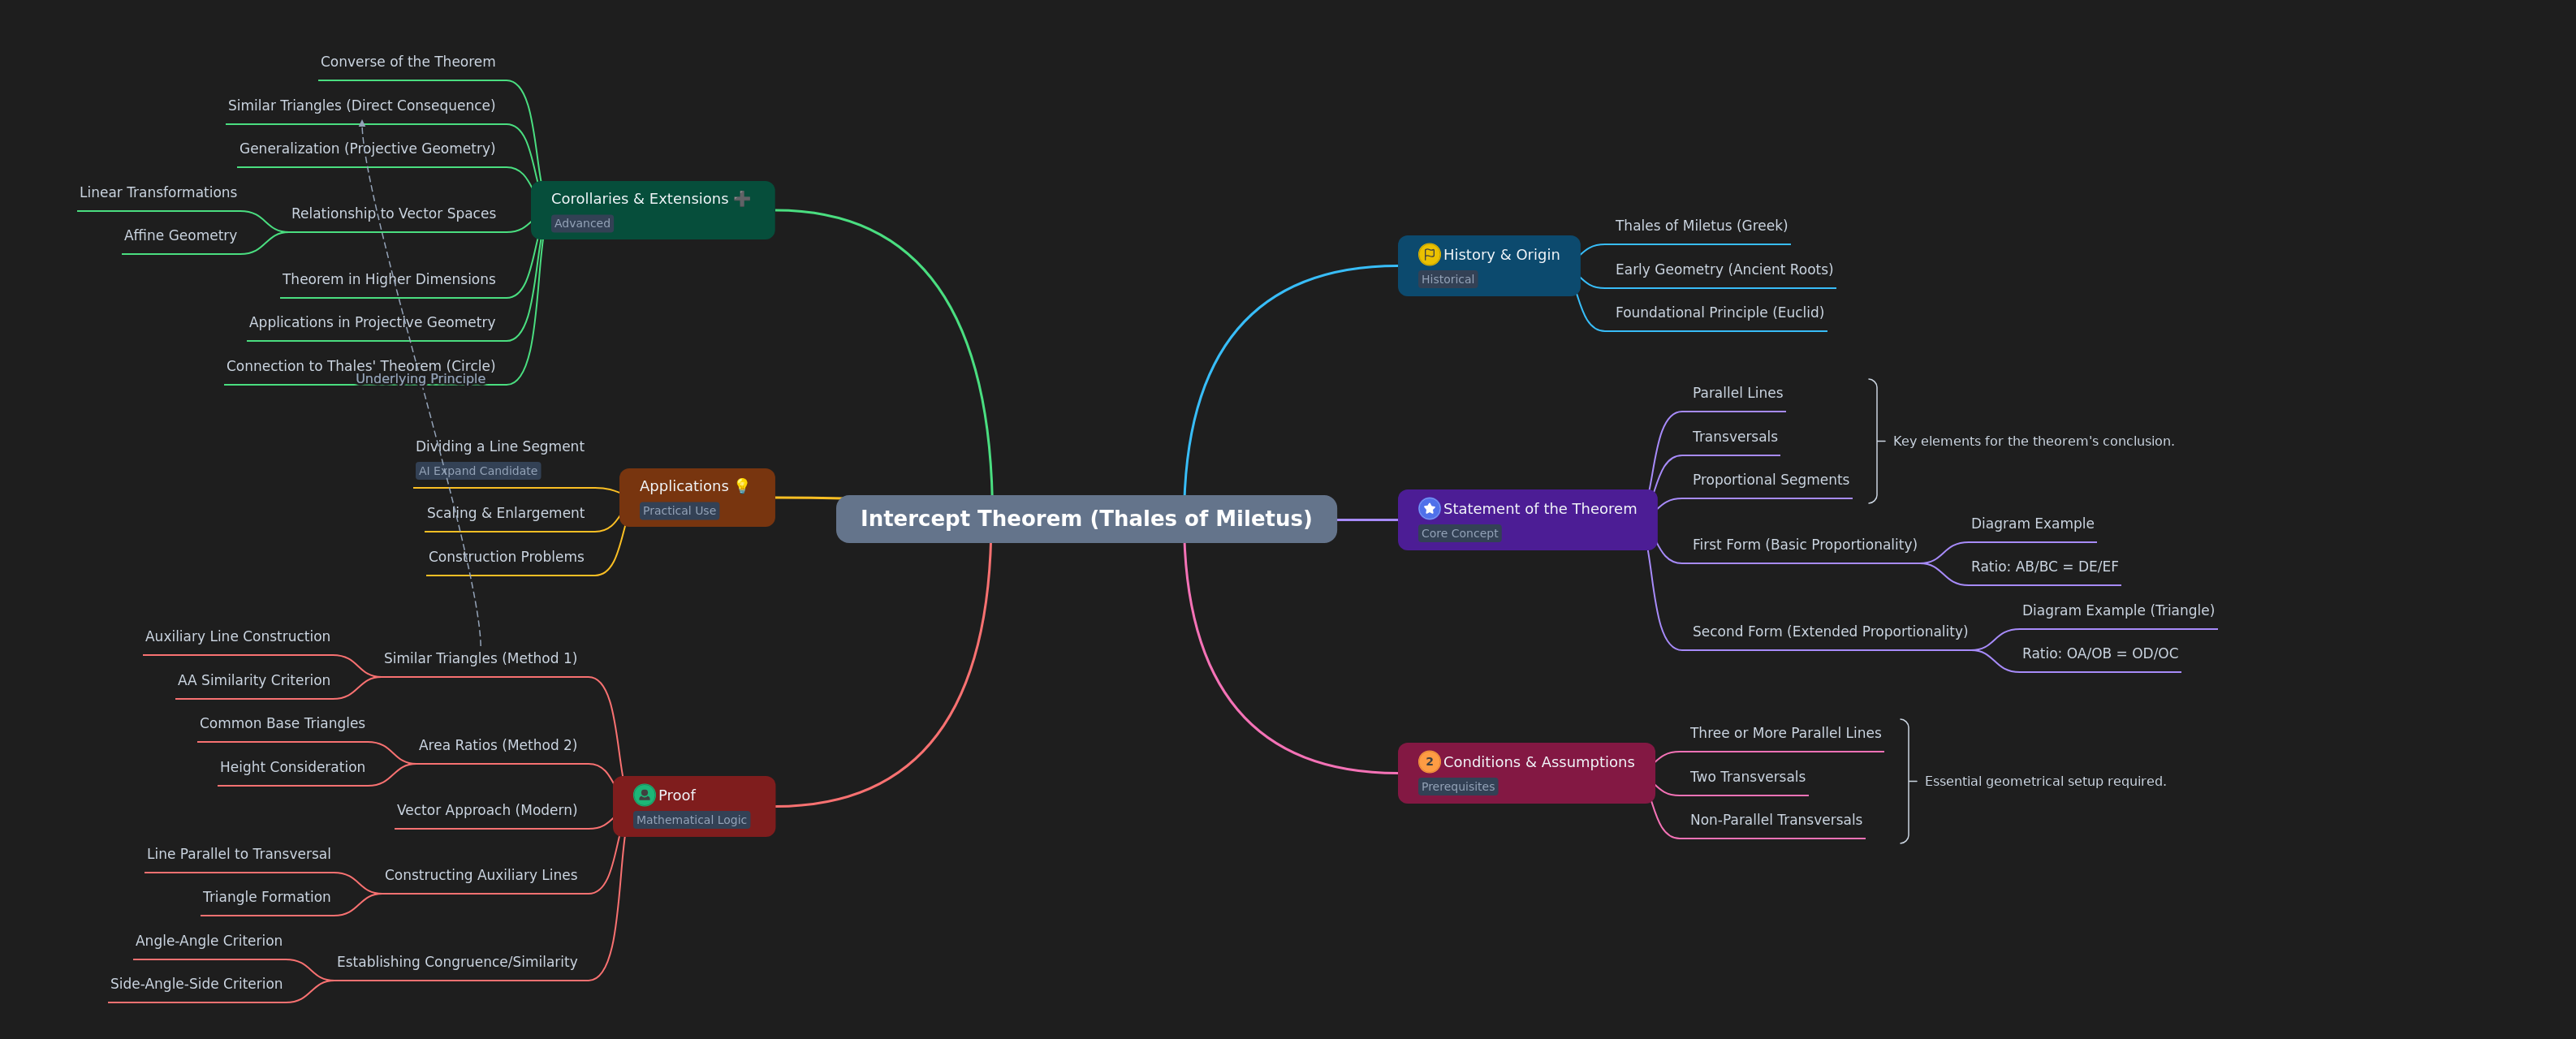The width and height of the screenshot is (2576, 1039).
Task: Select the History & Origin node
Action: click(1489, 266)
